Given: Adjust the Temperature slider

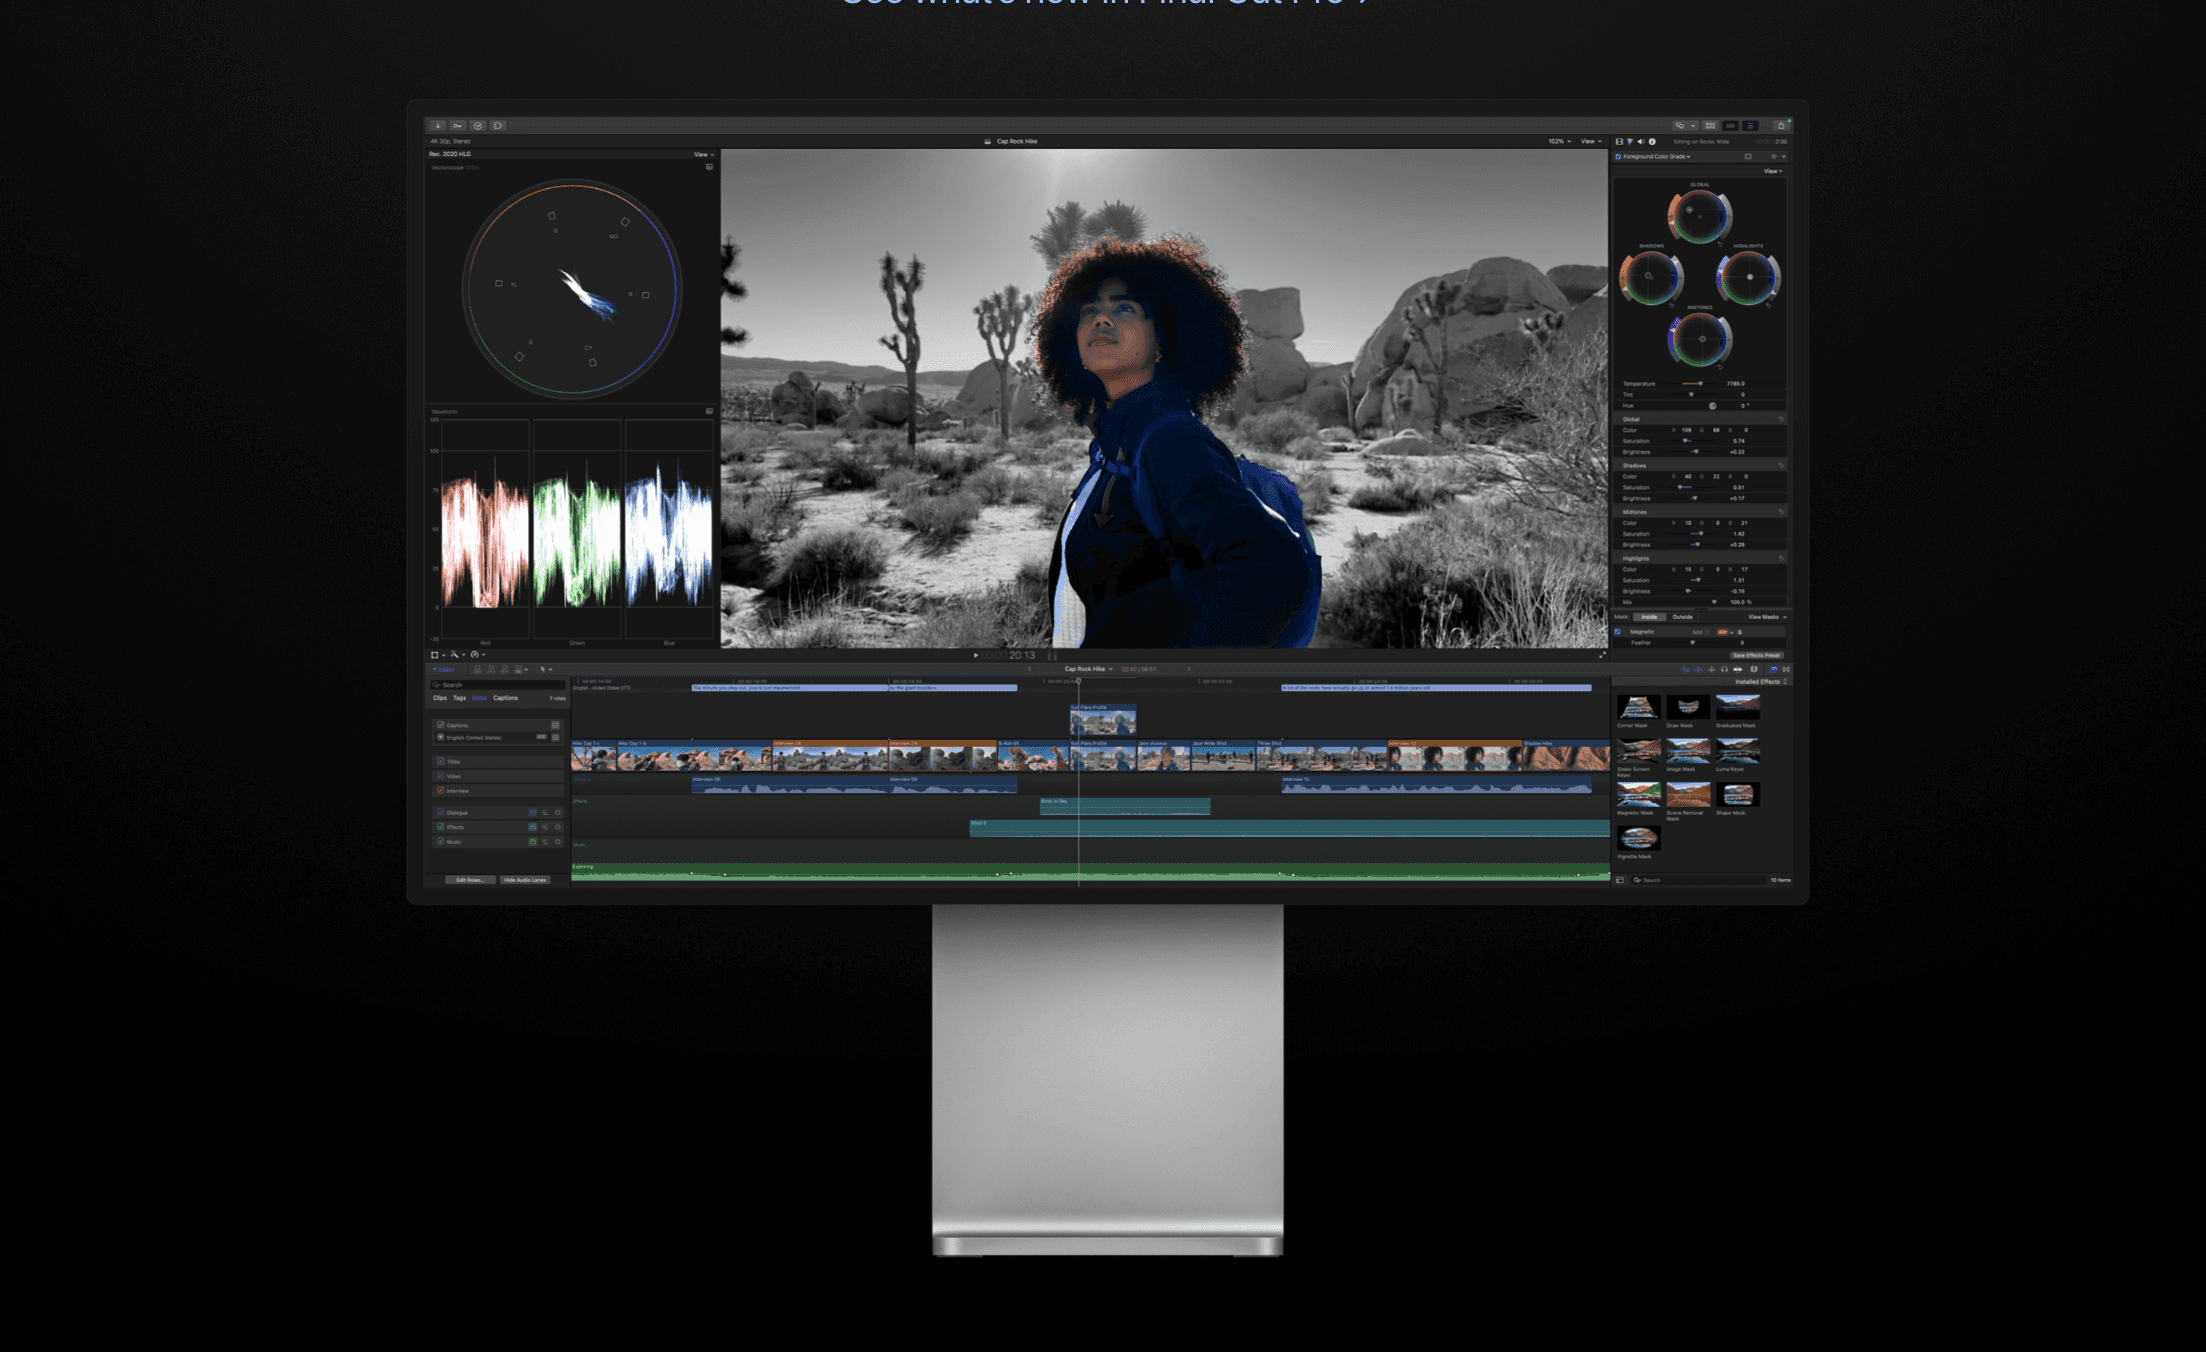Looking at the screenshot, I should (1699, 384).
